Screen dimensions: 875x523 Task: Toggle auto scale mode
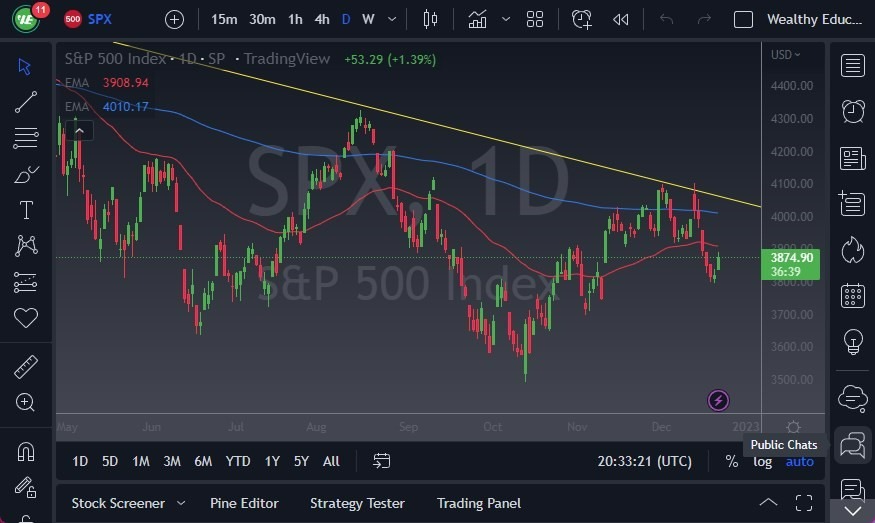coord(800,462)
